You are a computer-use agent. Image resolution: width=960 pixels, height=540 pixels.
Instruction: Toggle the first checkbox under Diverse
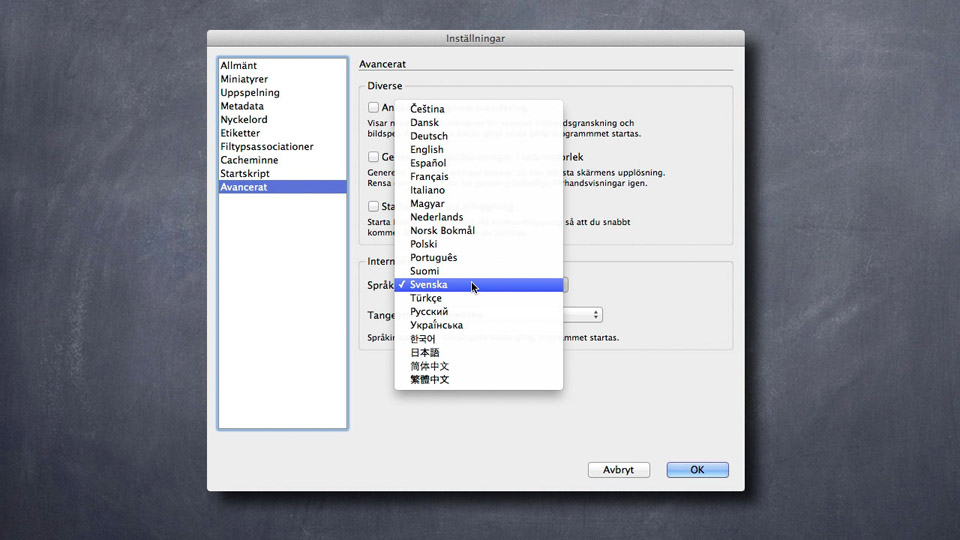373,108
